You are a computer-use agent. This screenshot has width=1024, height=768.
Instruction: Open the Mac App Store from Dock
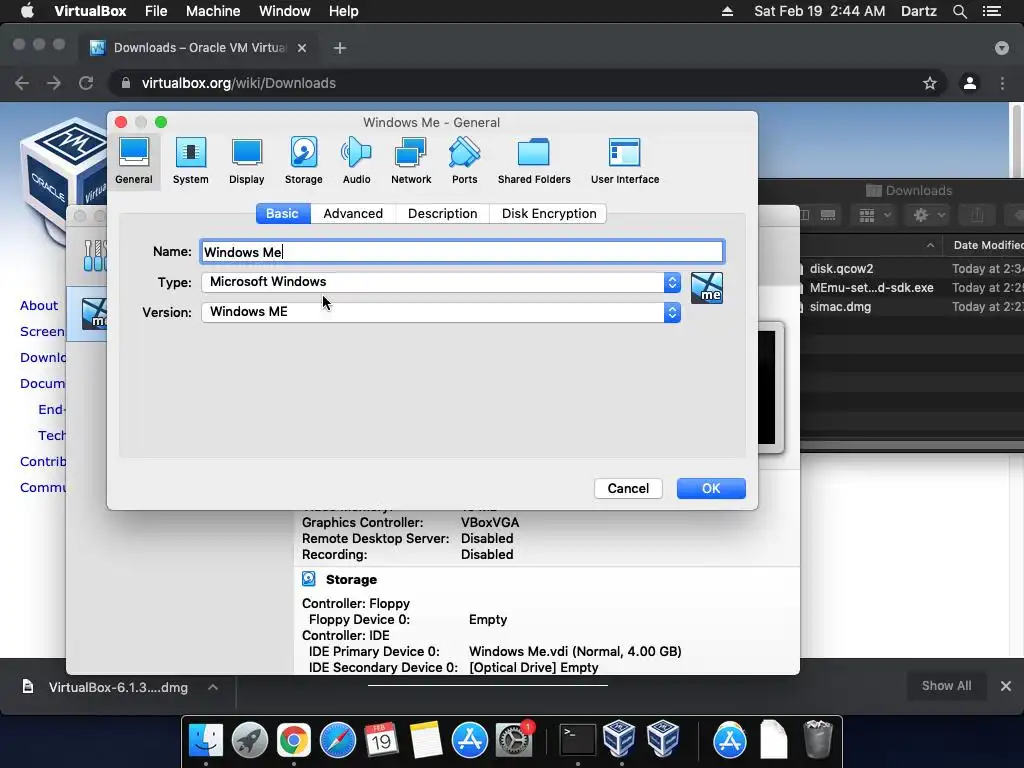(470, 740)
